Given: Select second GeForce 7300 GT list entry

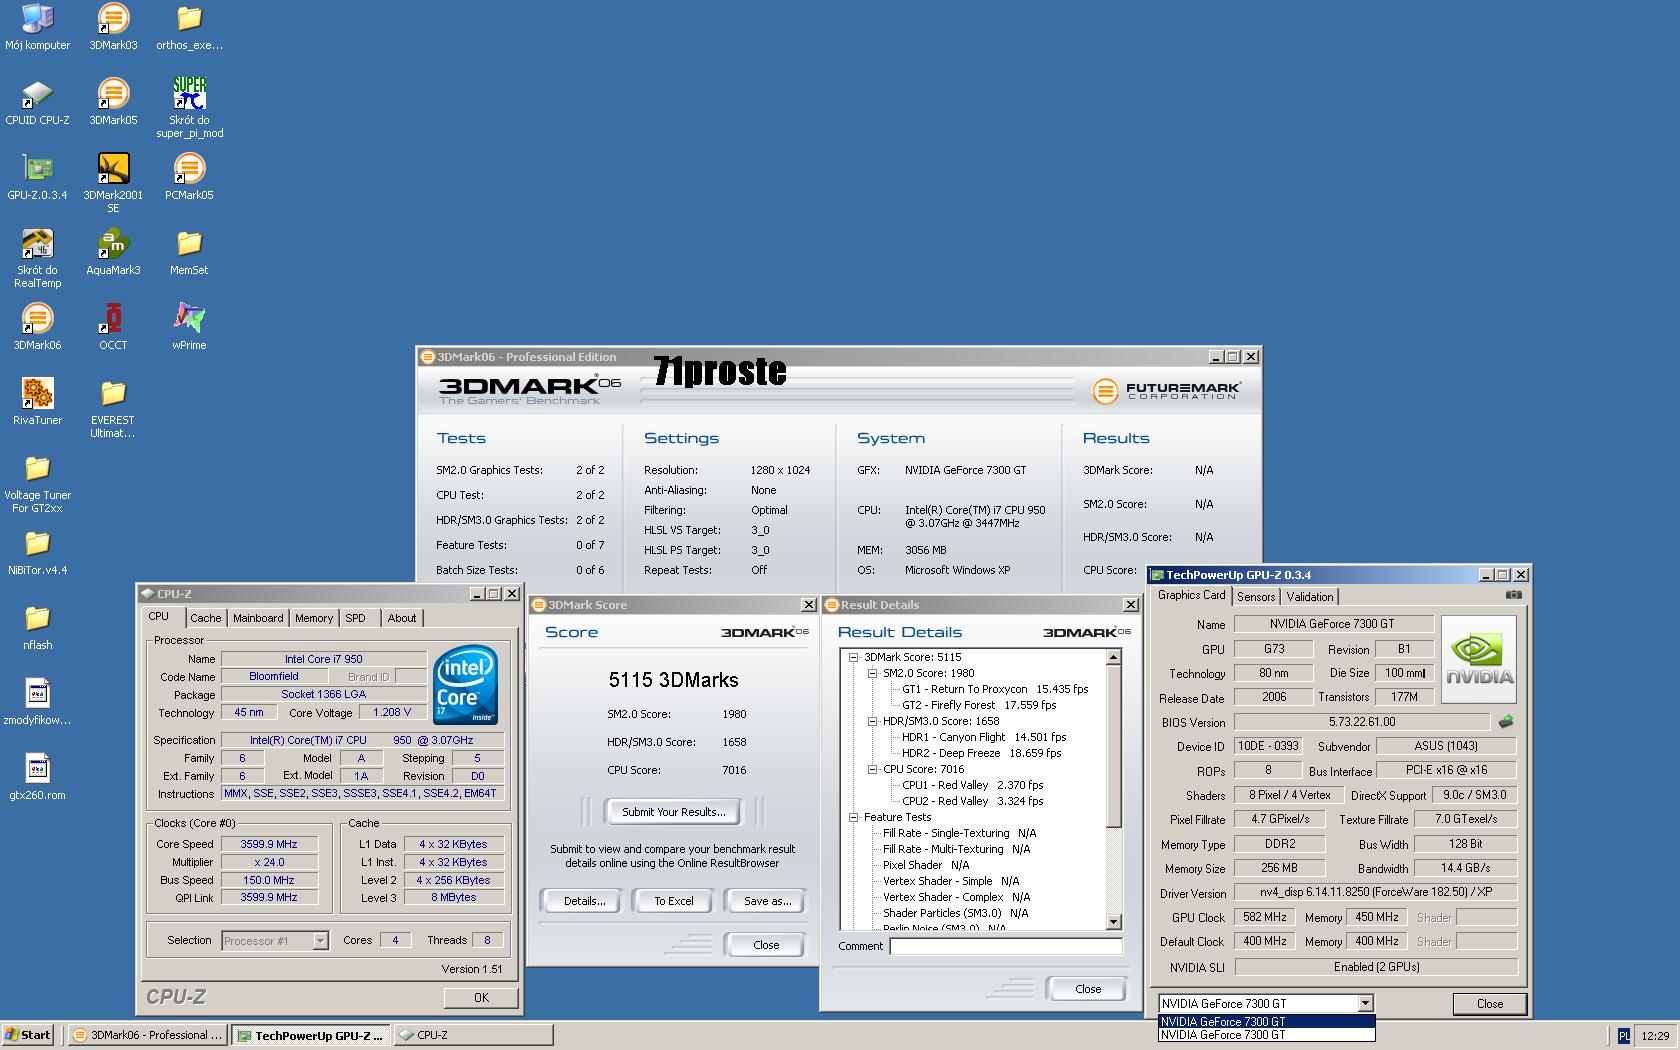Looking at the screenshot, I should pyautogui.click(x=1267, y=1035).
